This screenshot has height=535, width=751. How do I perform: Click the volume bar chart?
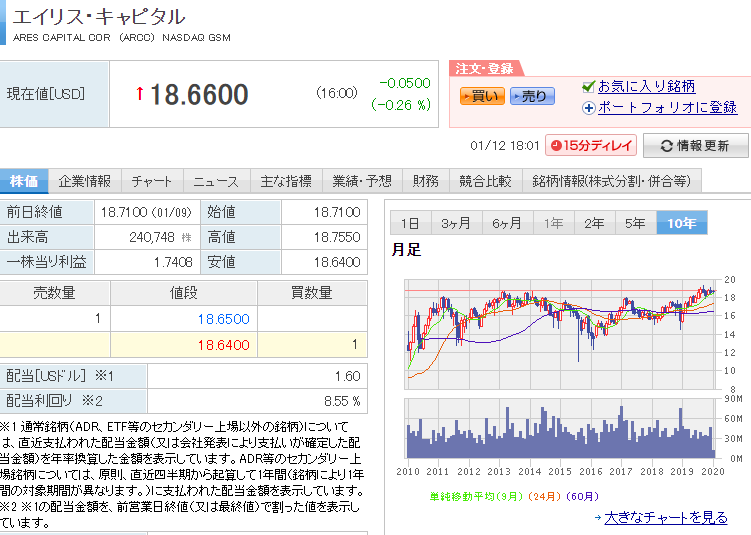[562, 428]
